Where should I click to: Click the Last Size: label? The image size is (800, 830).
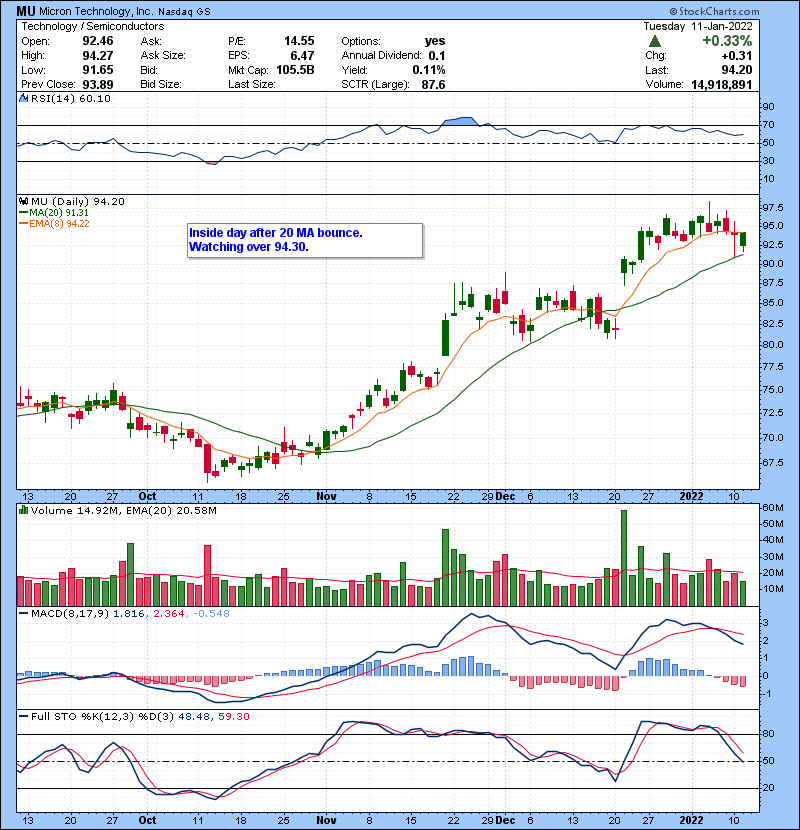(251, 85)
